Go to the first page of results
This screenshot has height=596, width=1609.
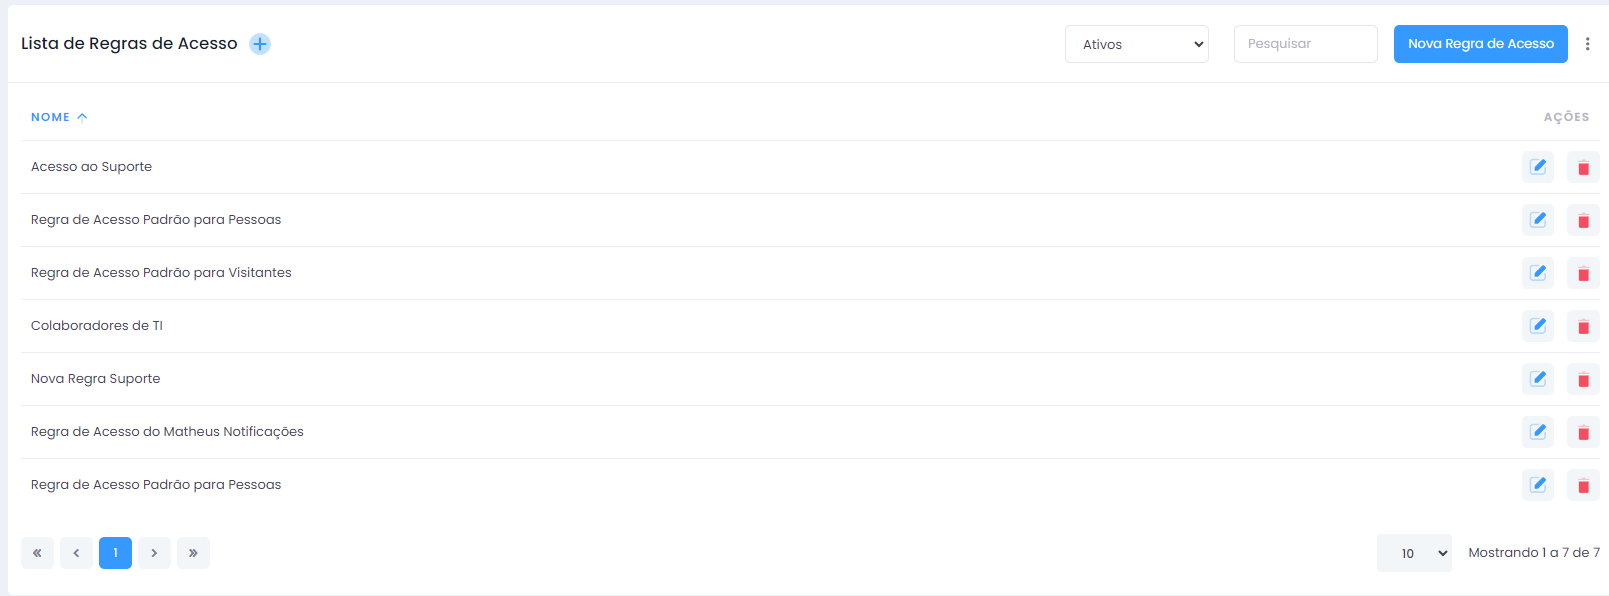click(37, 553)
